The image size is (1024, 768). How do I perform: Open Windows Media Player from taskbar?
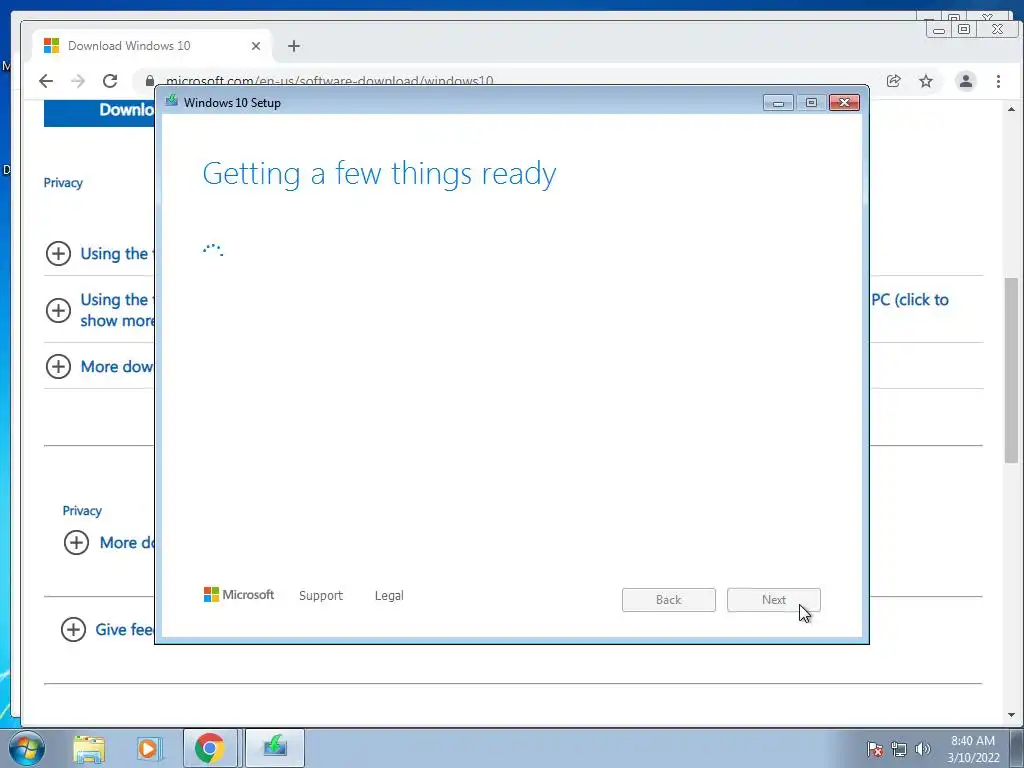[149, 748]
